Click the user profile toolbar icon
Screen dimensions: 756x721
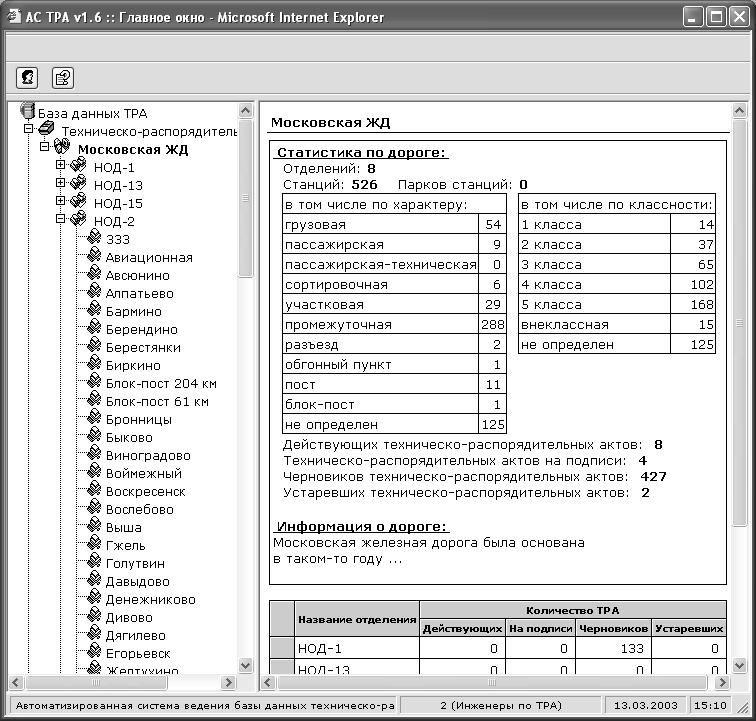[x=27, y=77]
